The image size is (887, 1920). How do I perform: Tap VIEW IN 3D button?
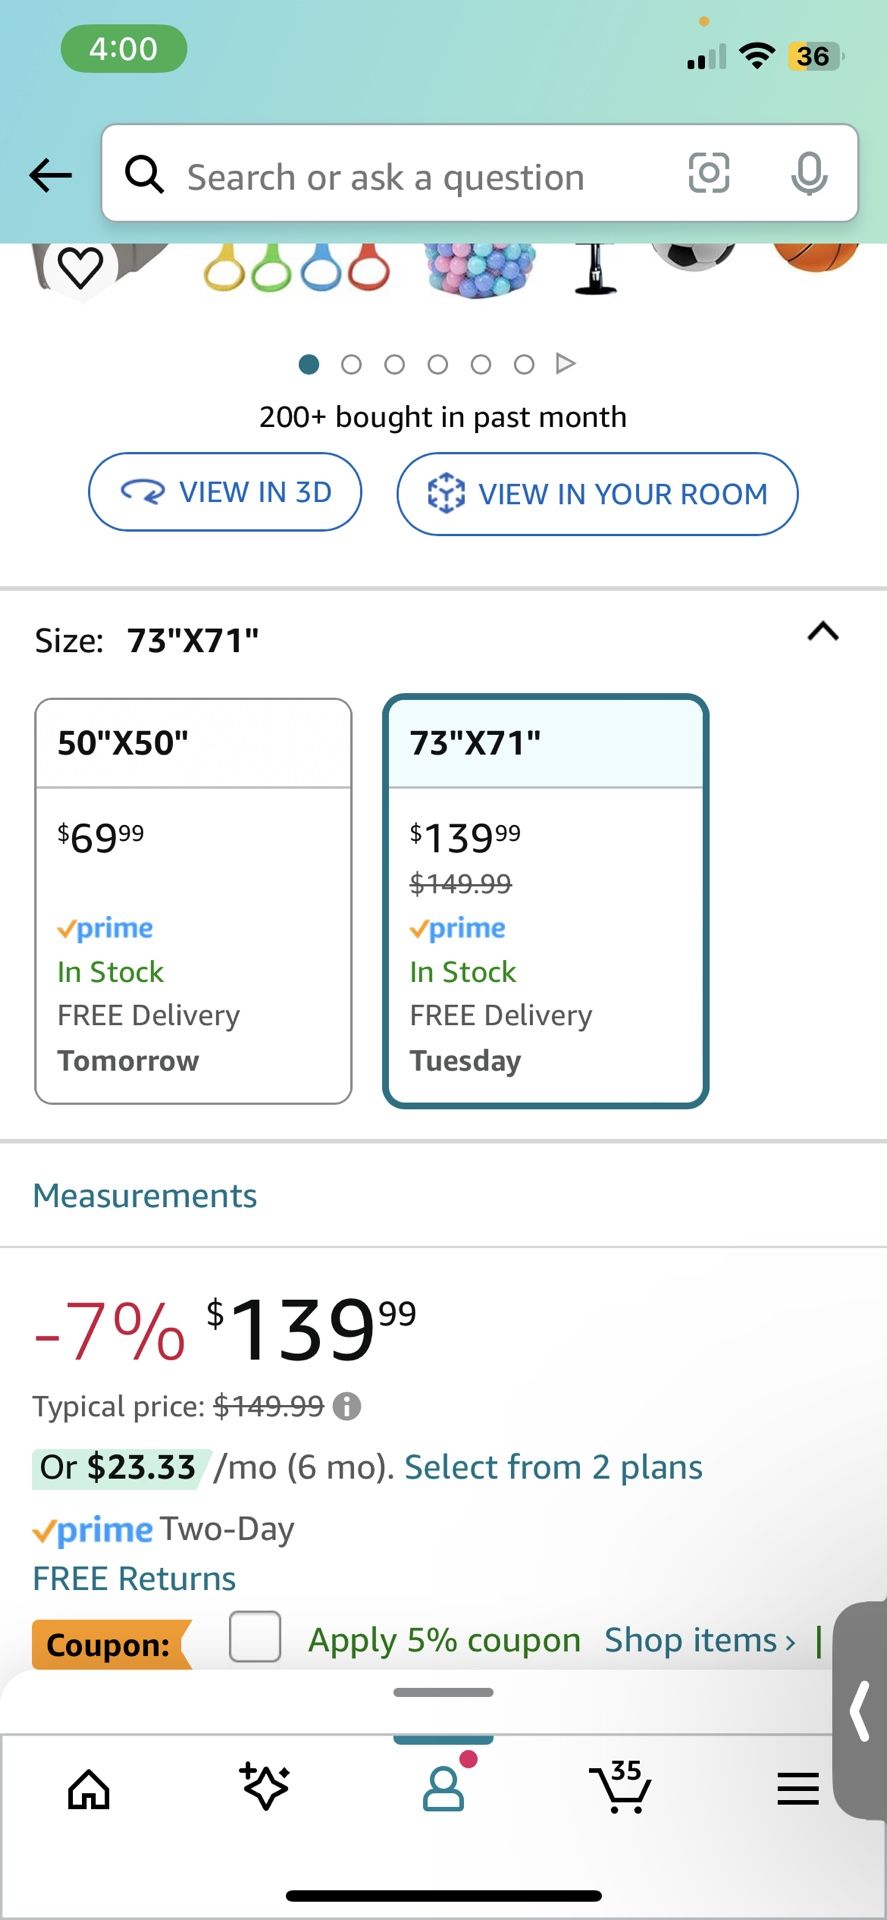coord(225,492)
